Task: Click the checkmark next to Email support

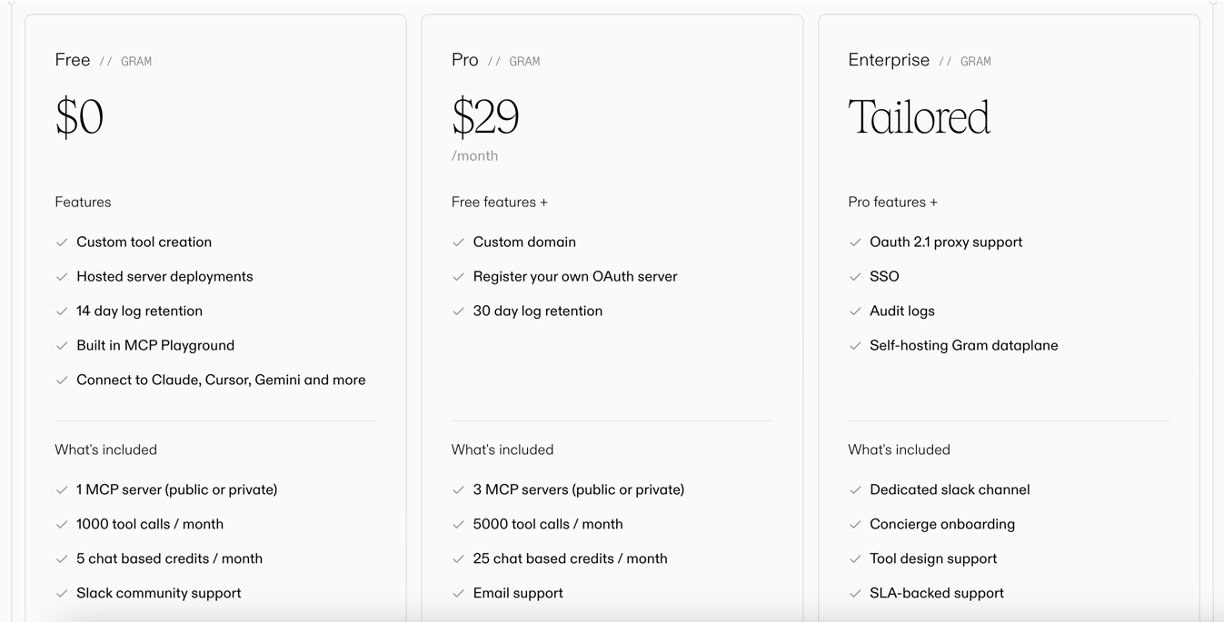Action: pos(459,593)
